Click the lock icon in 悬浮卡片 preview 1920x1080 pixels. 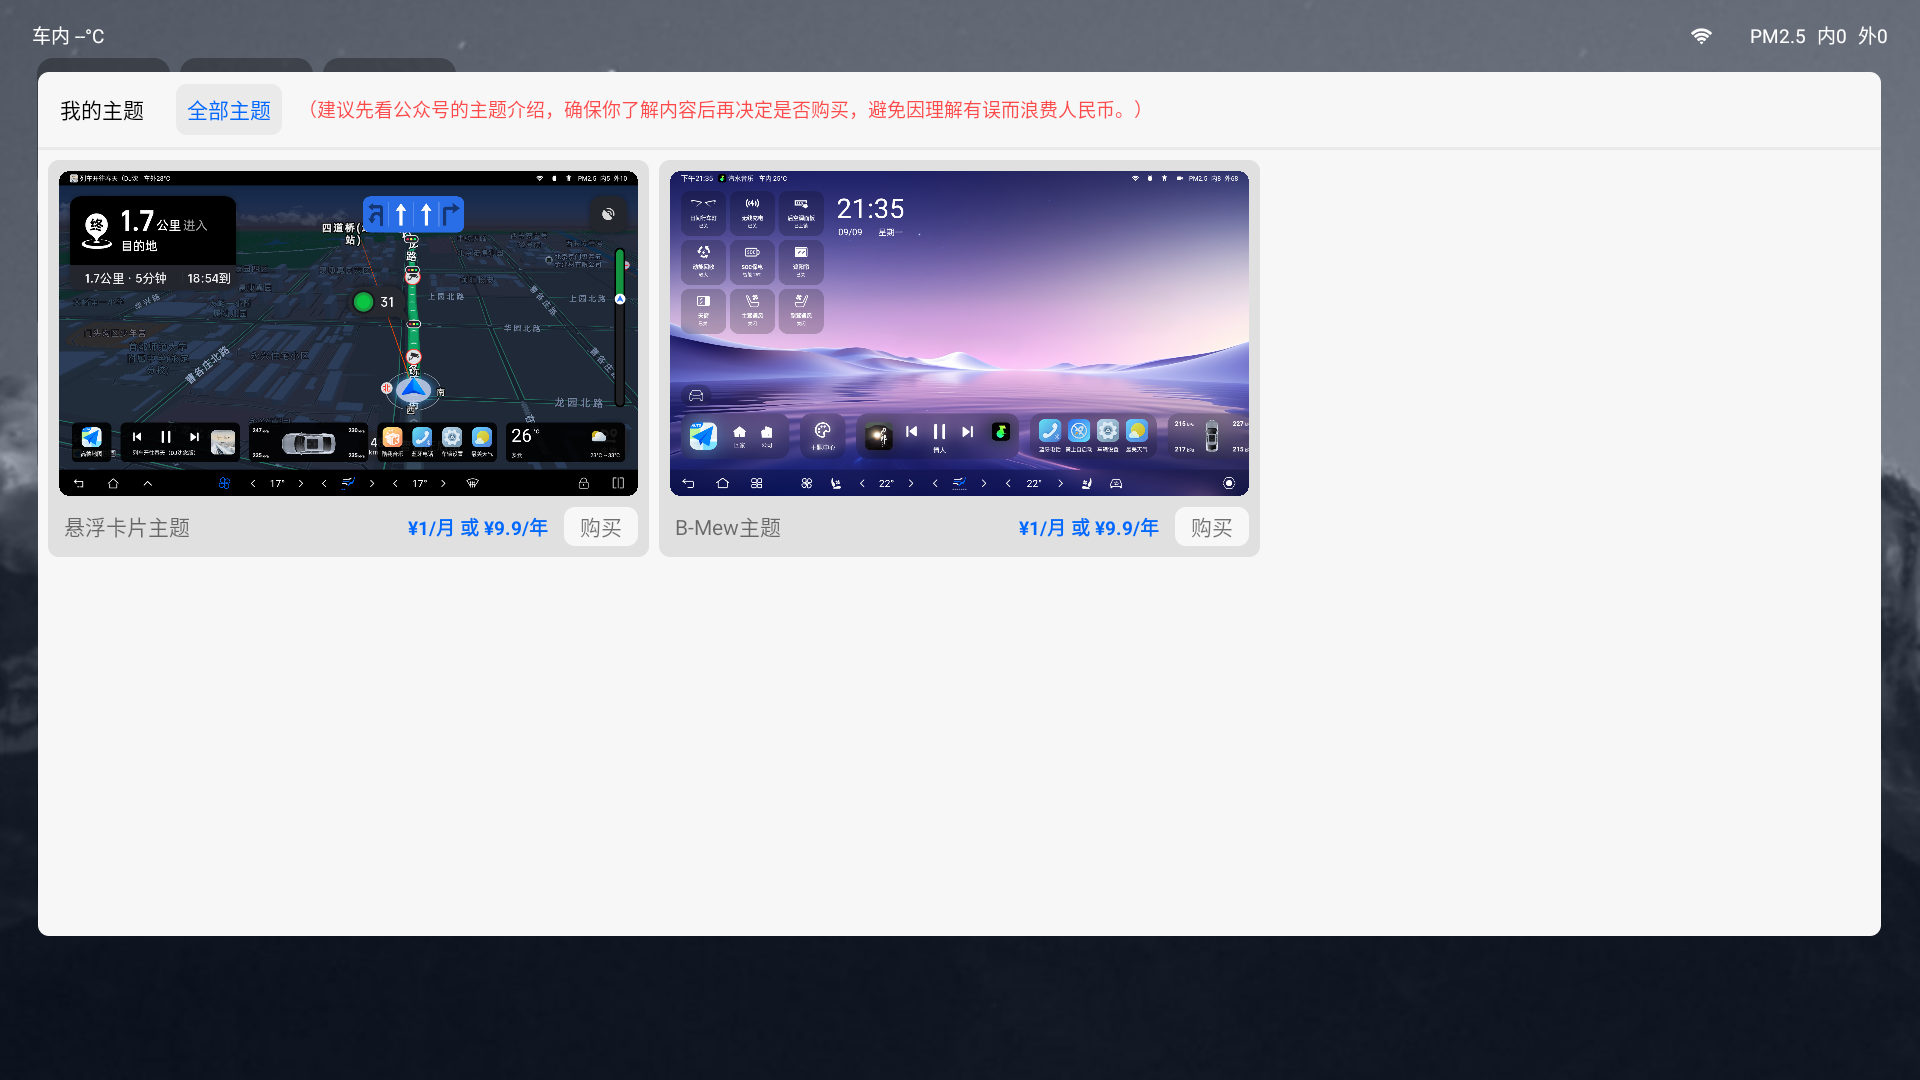click(x=584, y=483)
